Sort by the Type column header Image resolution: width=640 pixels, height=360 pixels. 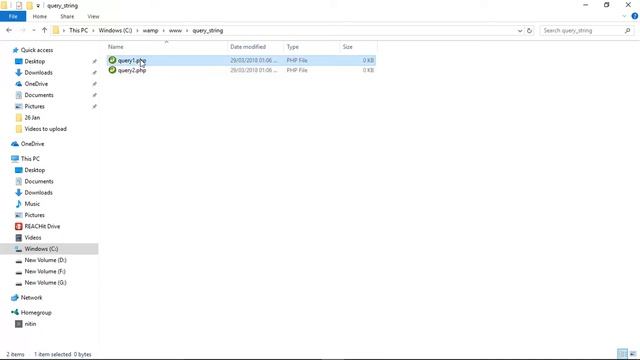311,47
